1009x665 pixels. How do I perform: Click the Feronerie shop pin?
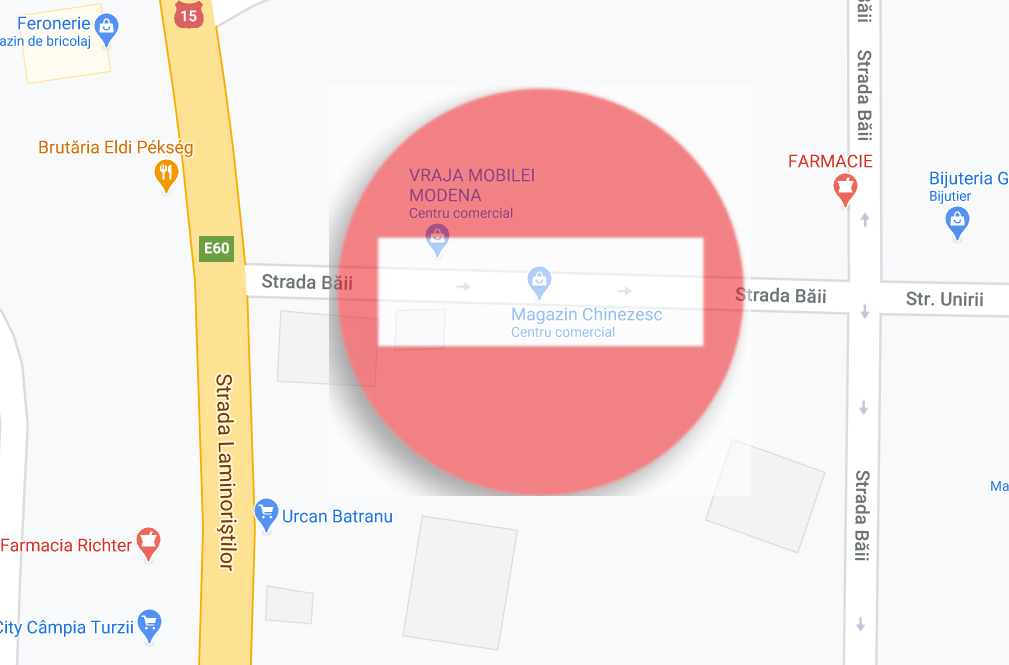[106, 30]
